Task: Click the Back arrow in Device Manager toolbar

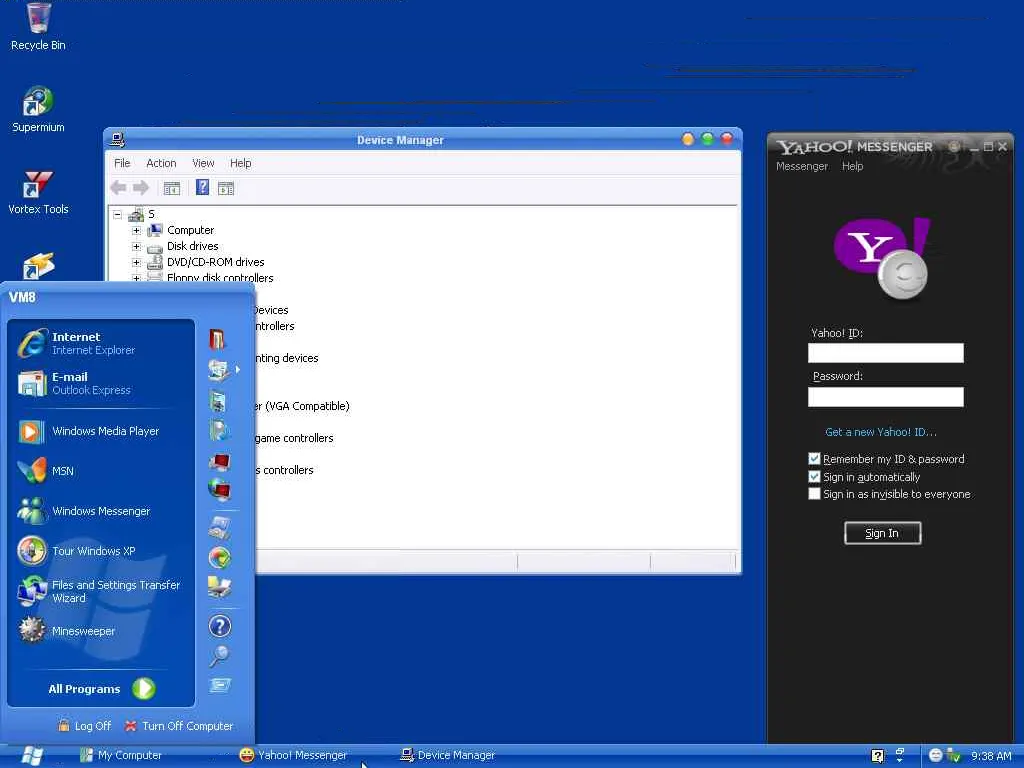Action: (118, 188)
